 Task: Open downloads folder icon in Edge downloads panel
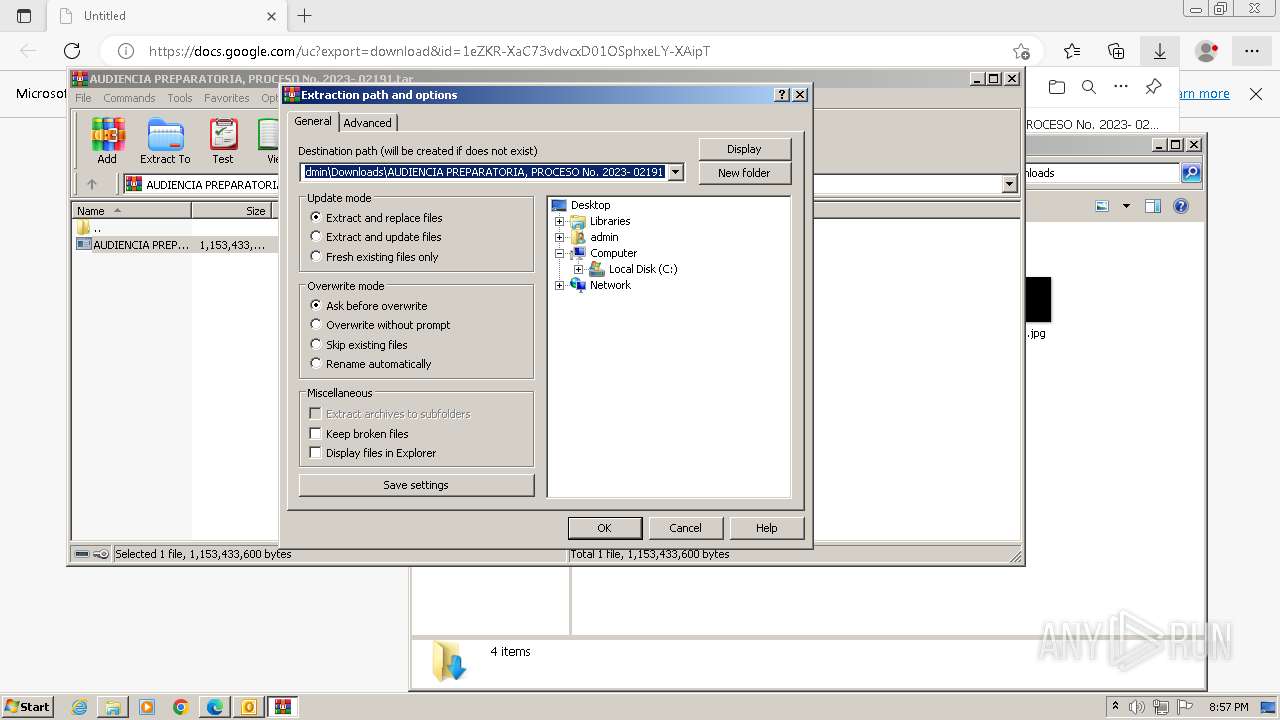point(1057,87)
